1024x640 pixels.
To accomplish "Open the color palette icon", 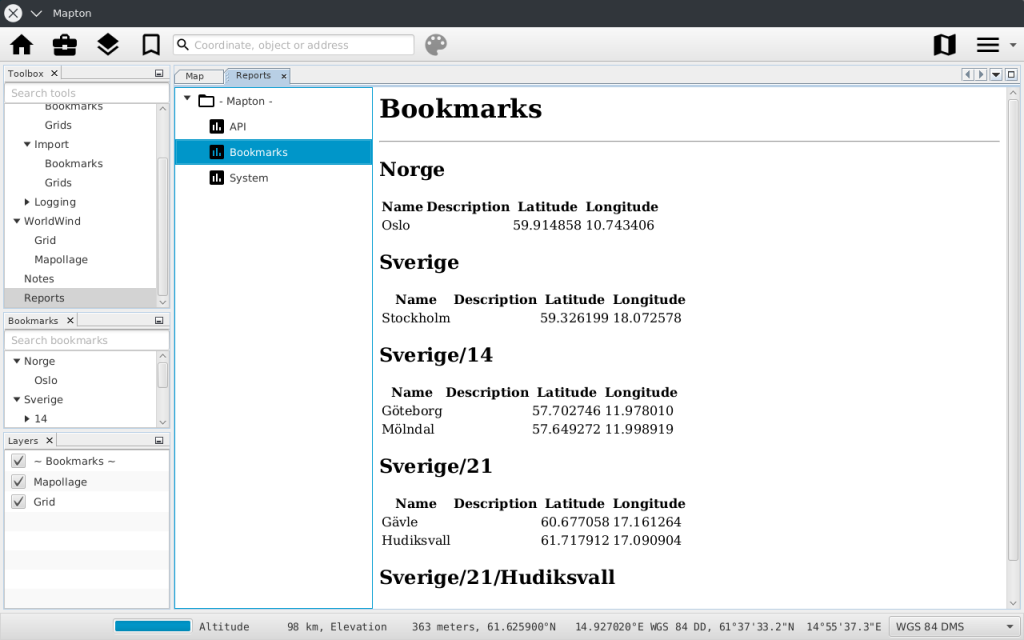I will pos(436,44).
